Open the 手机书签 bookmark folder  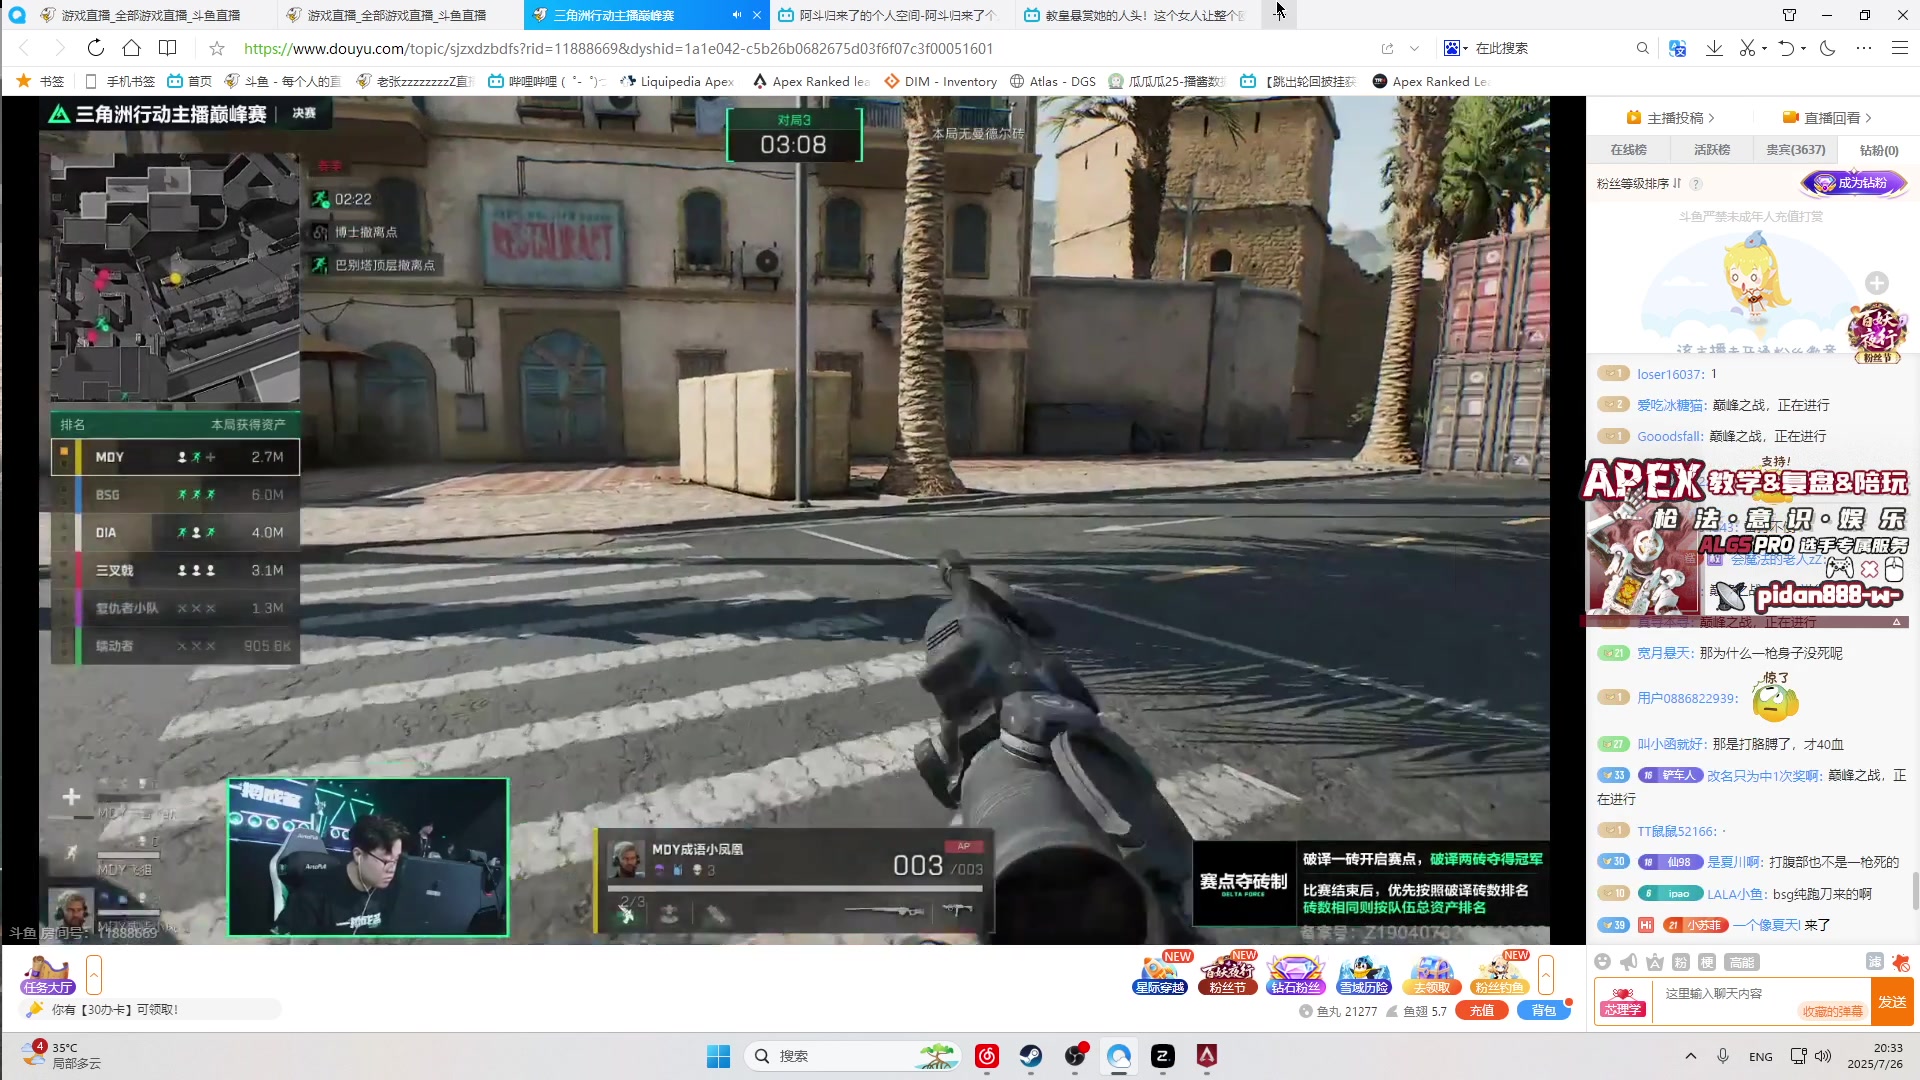coord(120,81)
